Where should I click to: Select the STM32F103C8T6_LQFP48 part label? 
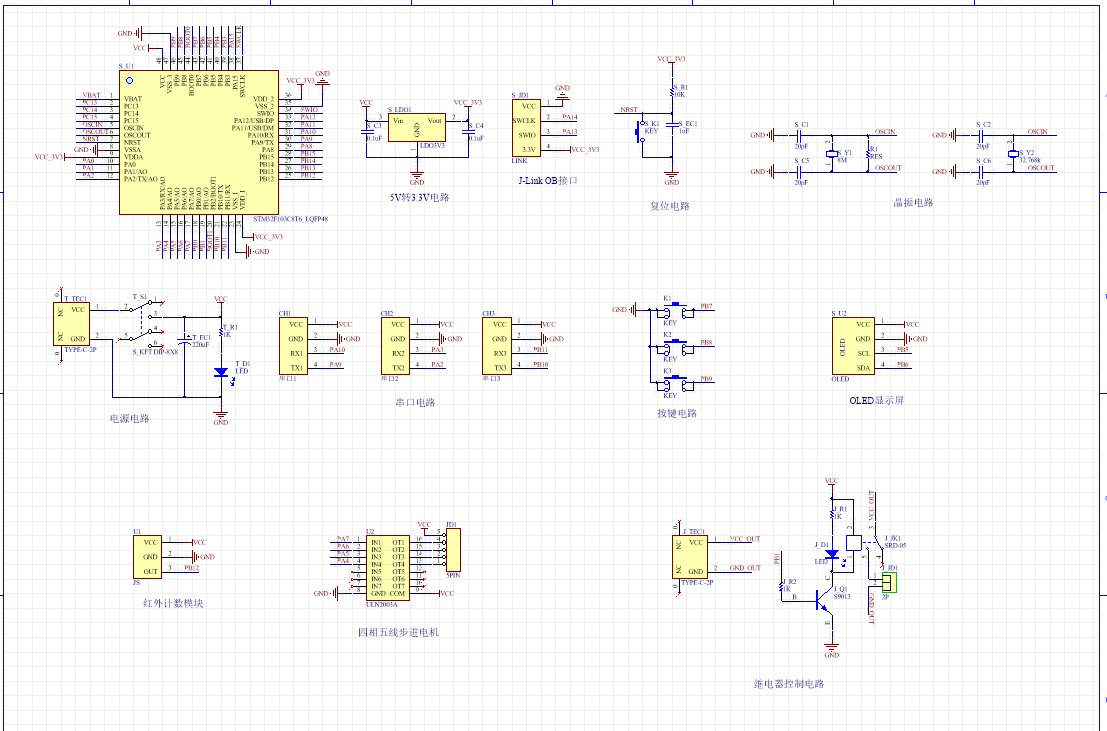(290, 219)
